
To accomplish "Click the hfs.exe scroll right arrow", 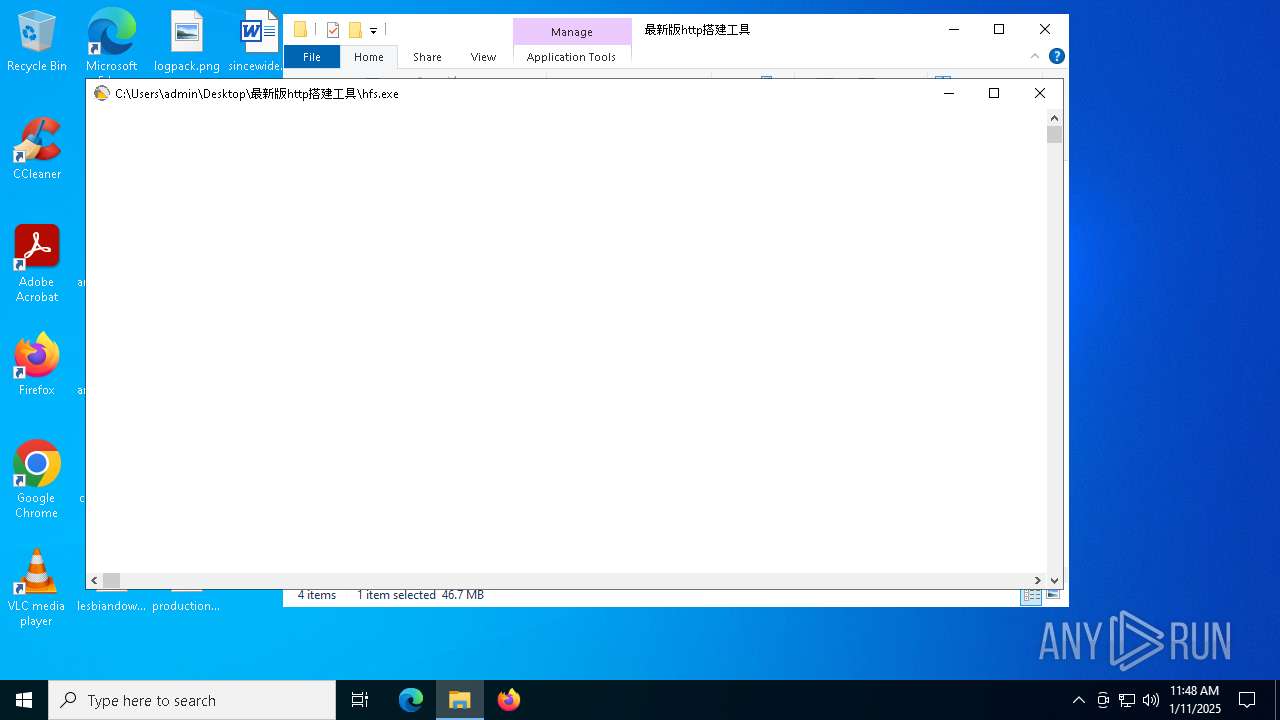I will click(x=1038, y=580).
